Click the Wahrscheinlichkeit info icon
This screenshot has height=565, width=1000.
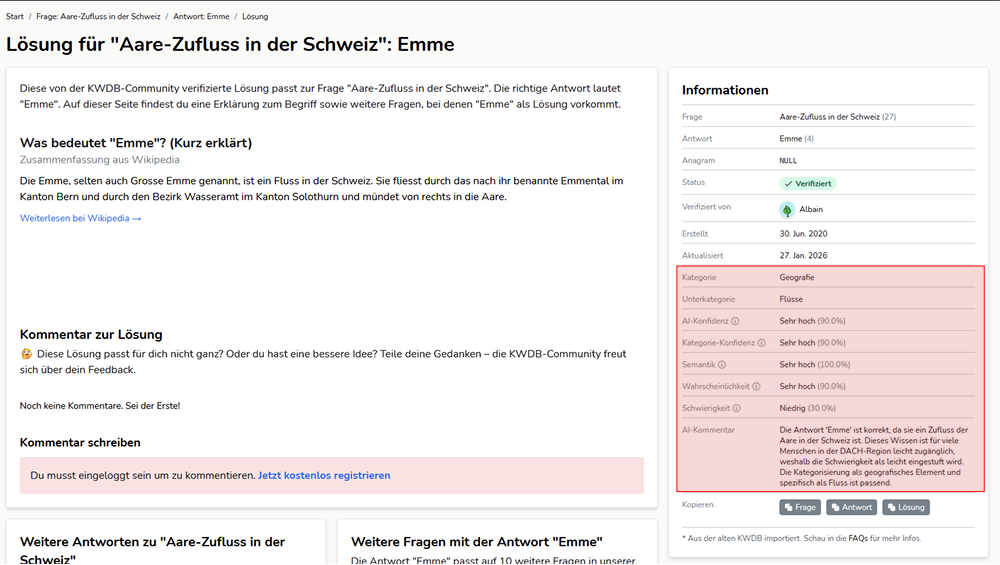[x=756, y=387]
